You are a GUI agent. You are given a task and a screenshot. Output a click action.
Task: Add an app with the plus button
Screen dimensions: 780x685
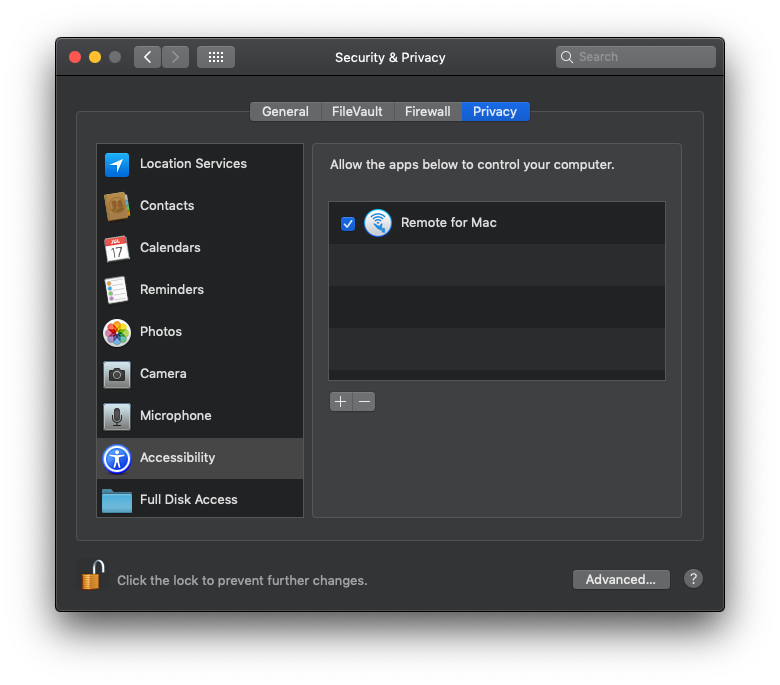click(340, 402)
